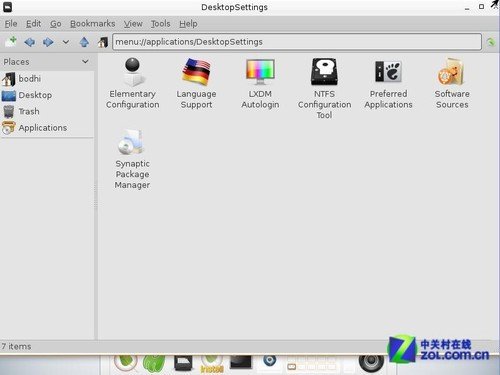
Task: Click the new tab toolbar icon
Action: (x=11, y=42)
